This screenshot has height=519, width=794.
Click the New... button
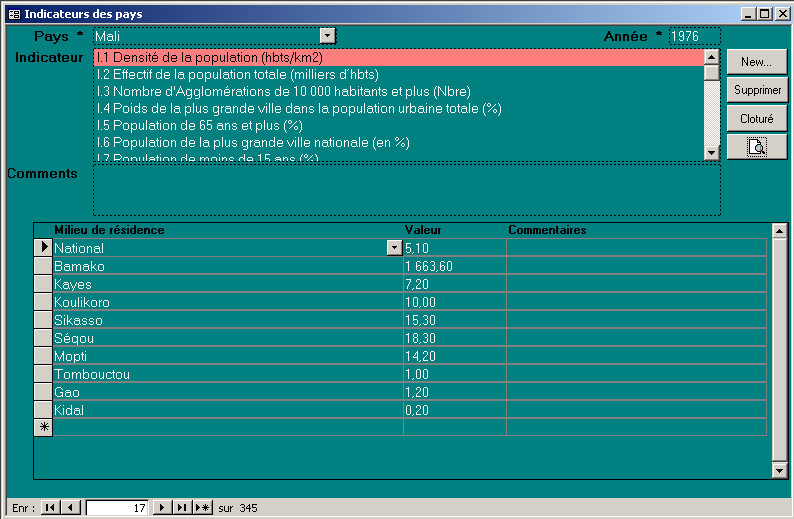pos(756,62)
